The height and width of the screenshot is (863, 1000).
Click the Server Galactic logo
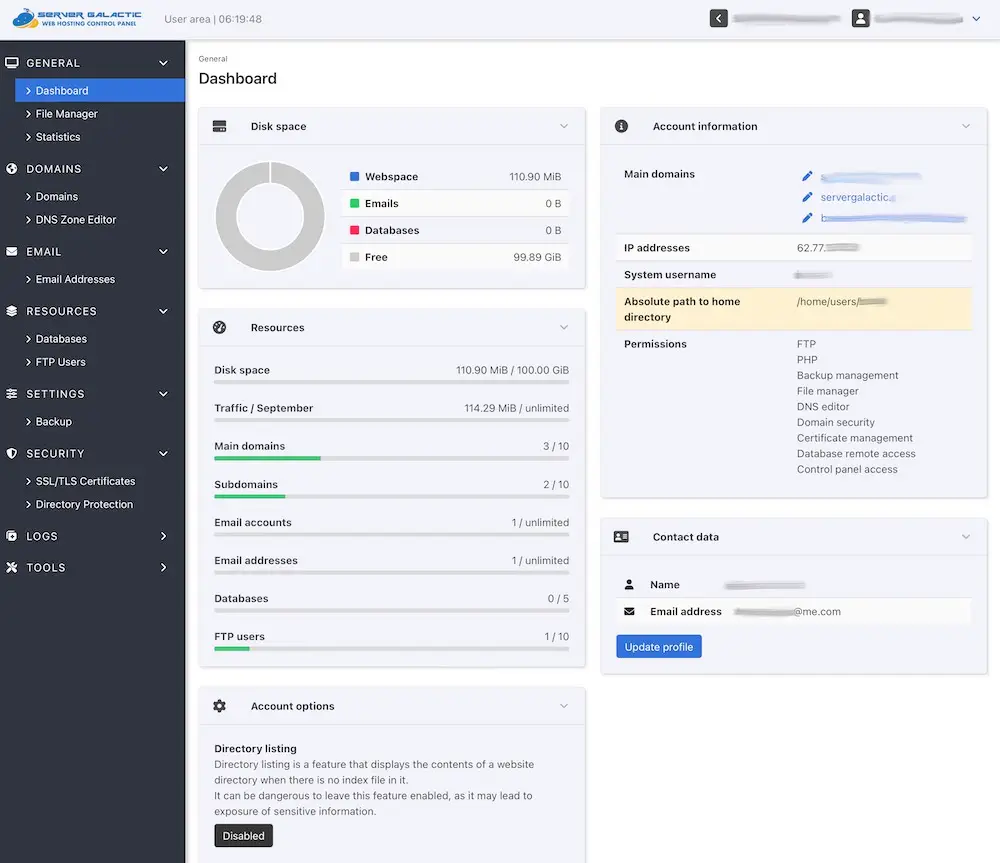[x=76, y=19]
